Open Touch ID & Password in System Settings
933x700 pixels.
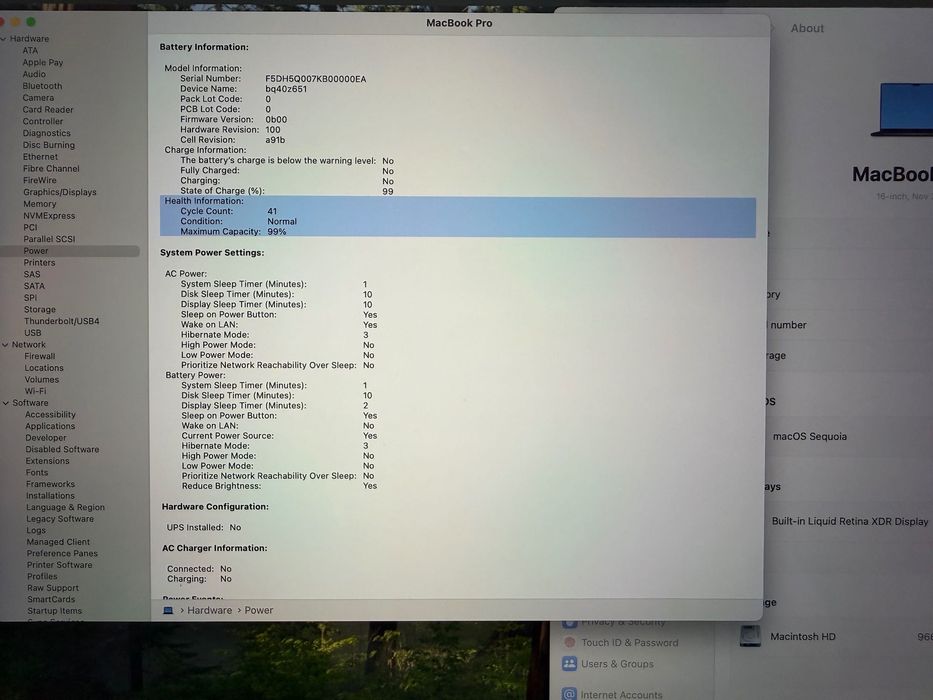(621, 643)
